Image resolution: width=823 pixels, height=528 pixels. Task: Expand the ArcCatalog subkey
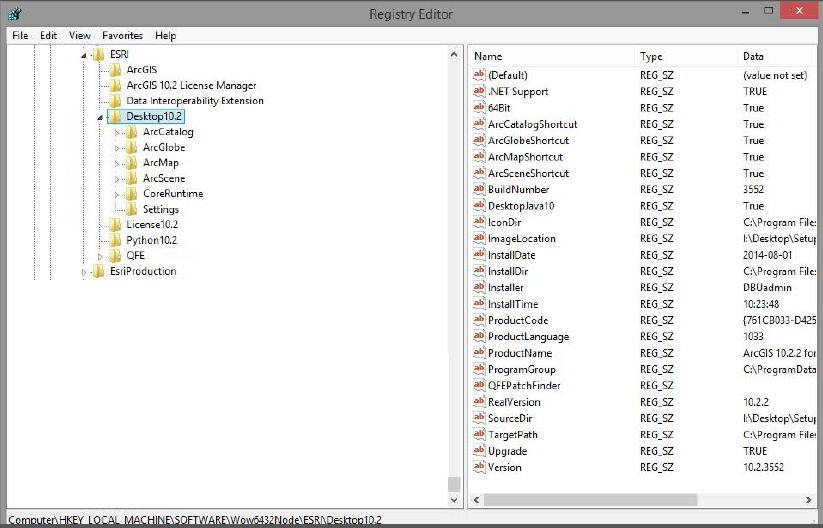pos(118,132)
